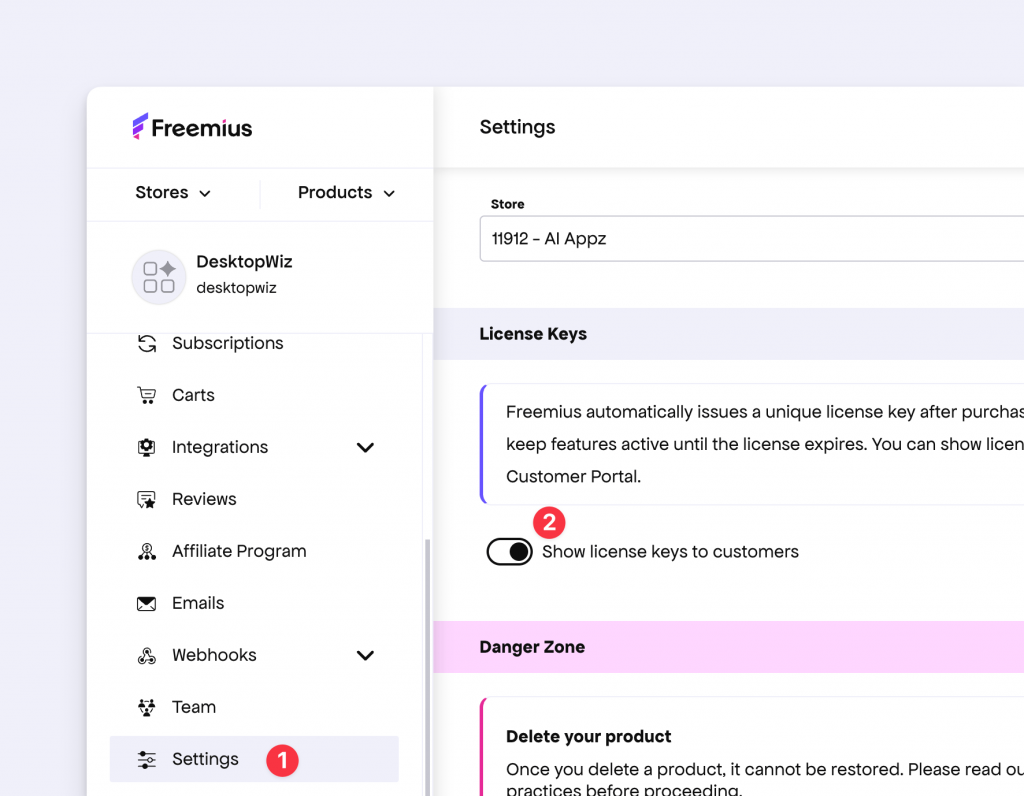Click the sidebar vertical scrollbar
Image resolution: width=1024 pixels, height=796 pixels.
pyautogui.click(x=428, y=666)
